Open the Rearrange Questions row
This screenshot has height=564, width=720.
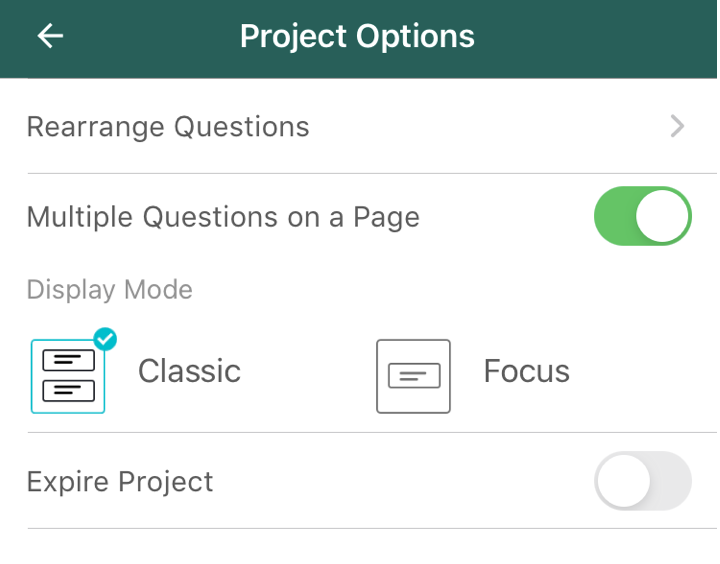[x=168, y=127]
